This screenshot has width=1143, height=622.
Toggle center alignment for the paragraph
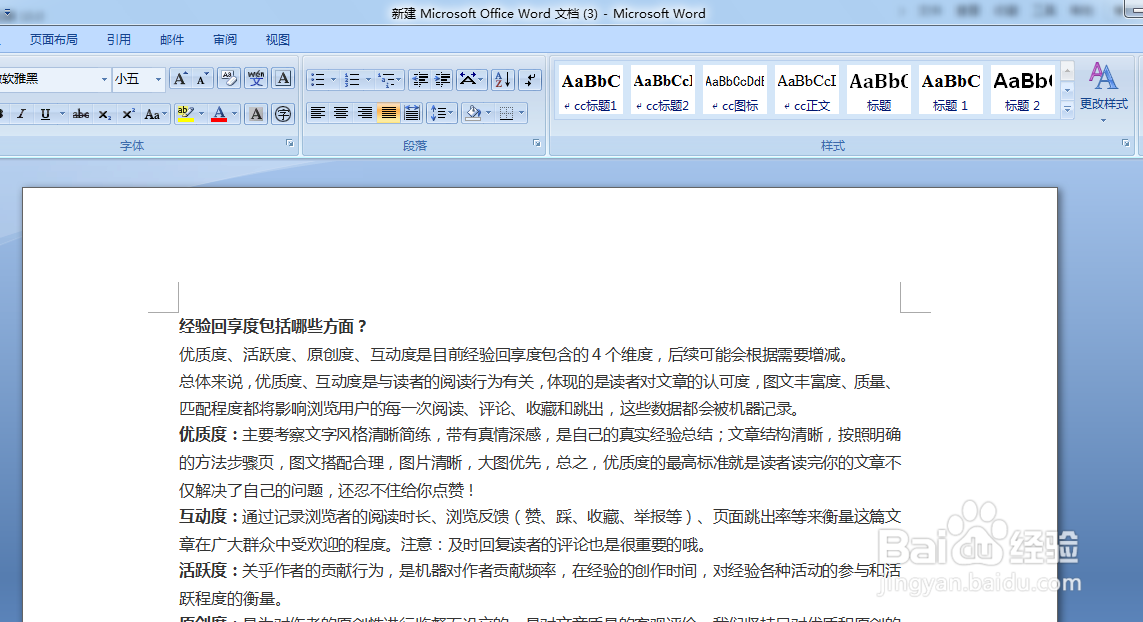(341, 111)
